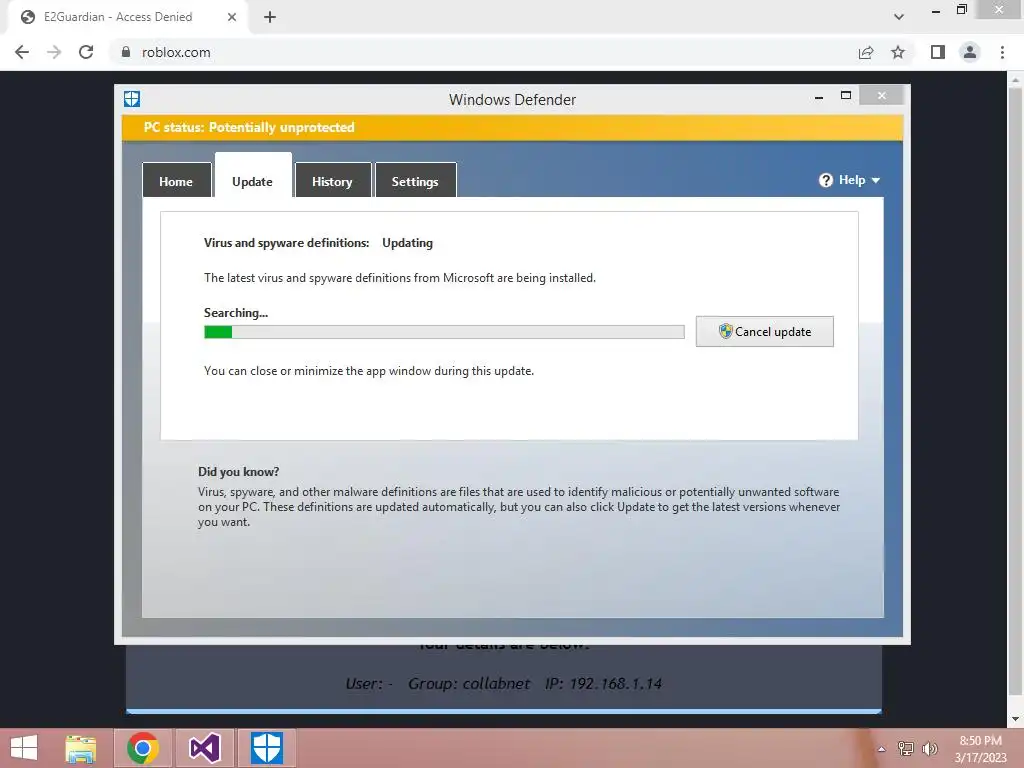
Task: Click scrollbar up arrow in Chrome
Action: click(1015, 80)
